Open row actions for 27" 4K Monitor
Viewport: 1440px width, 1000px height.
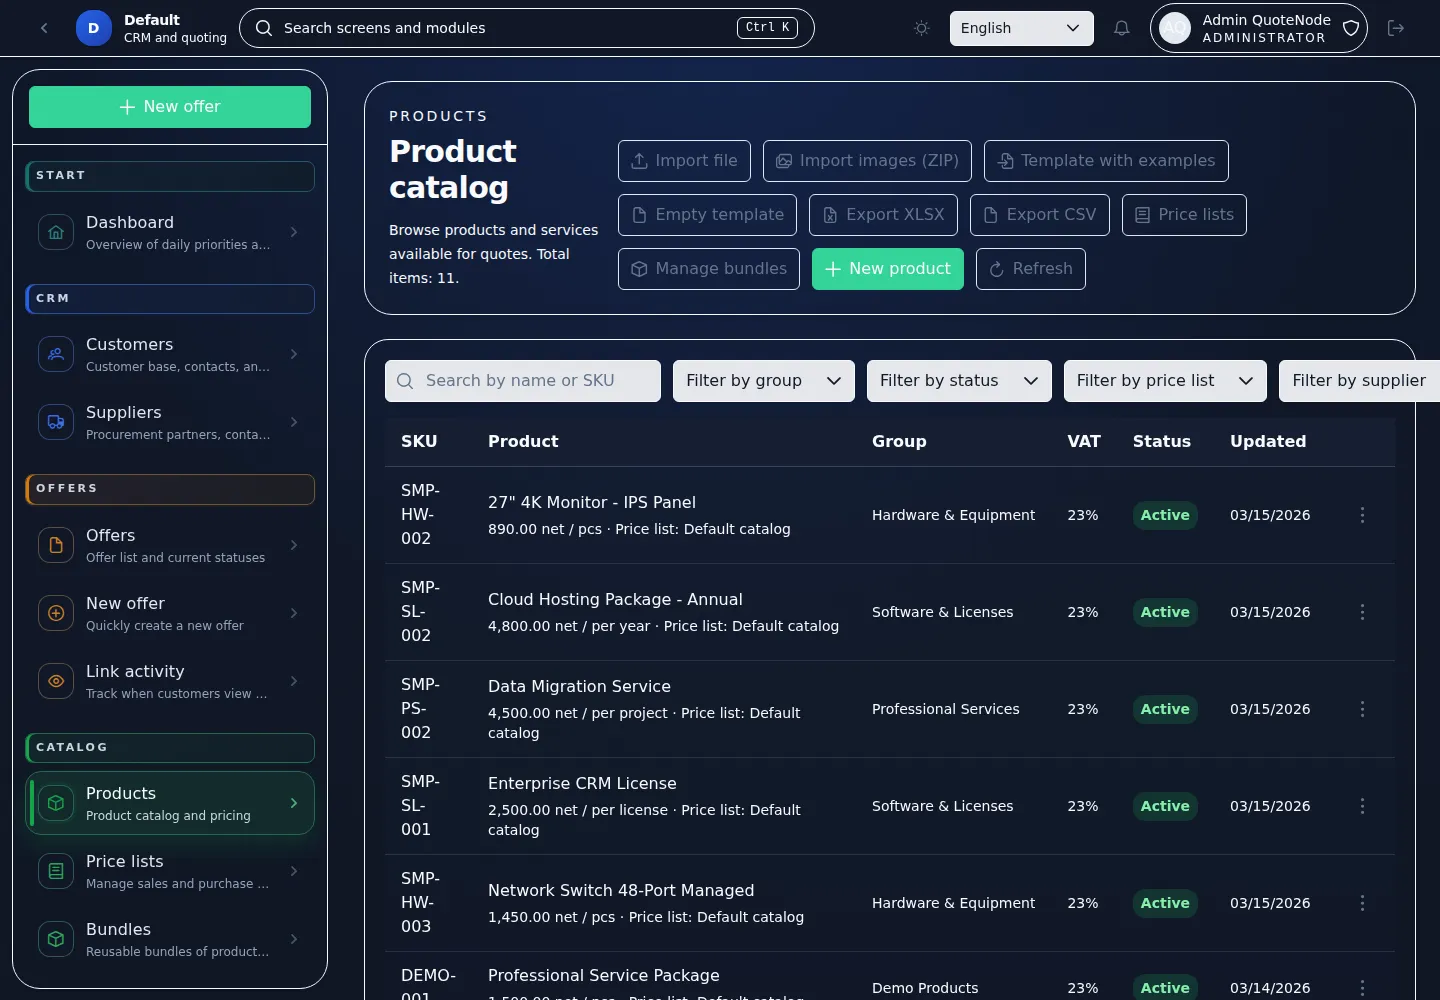(1362, 515)
